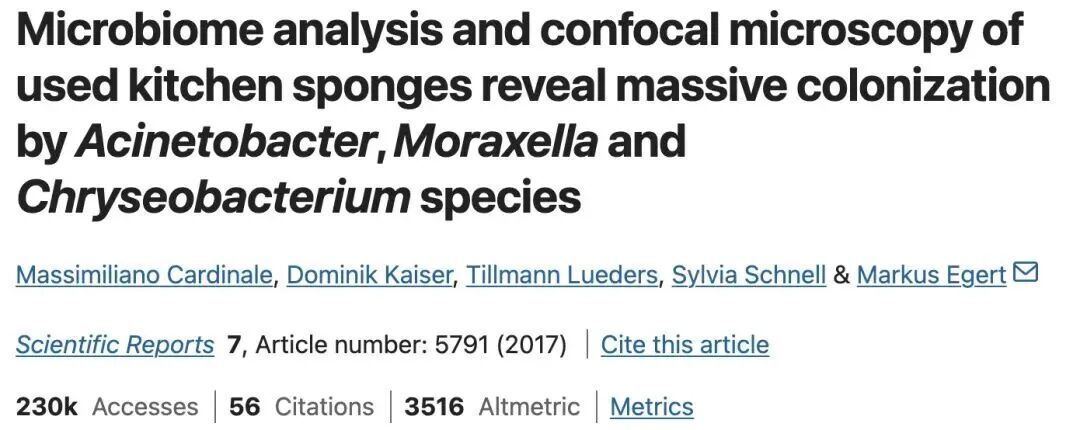Click the Cite this article link
Viewport: 1080px width, 430px height.
685,345
